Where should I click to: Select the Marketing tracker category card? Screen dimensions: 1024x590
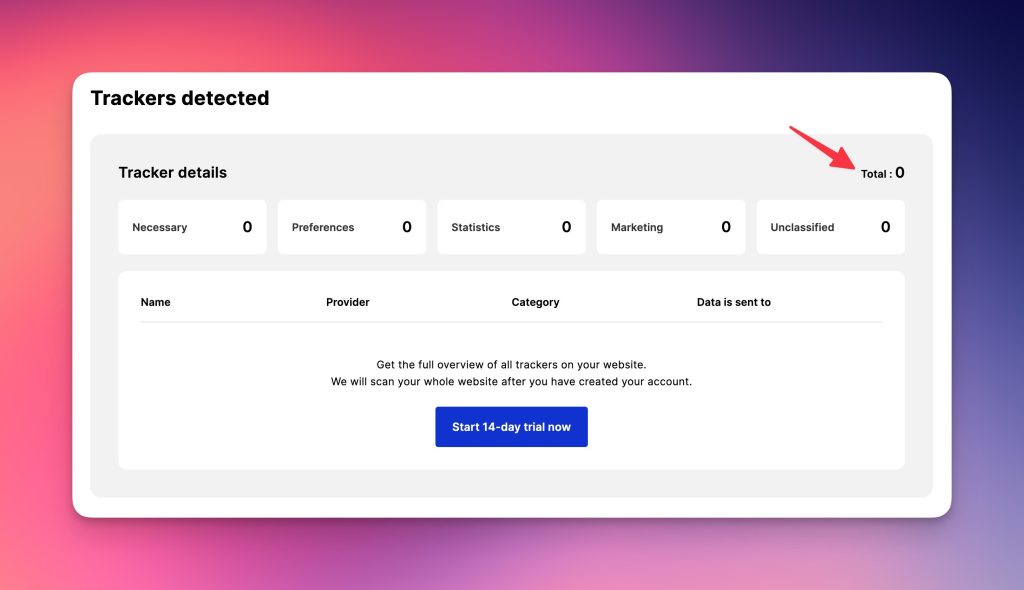[670, 227]
